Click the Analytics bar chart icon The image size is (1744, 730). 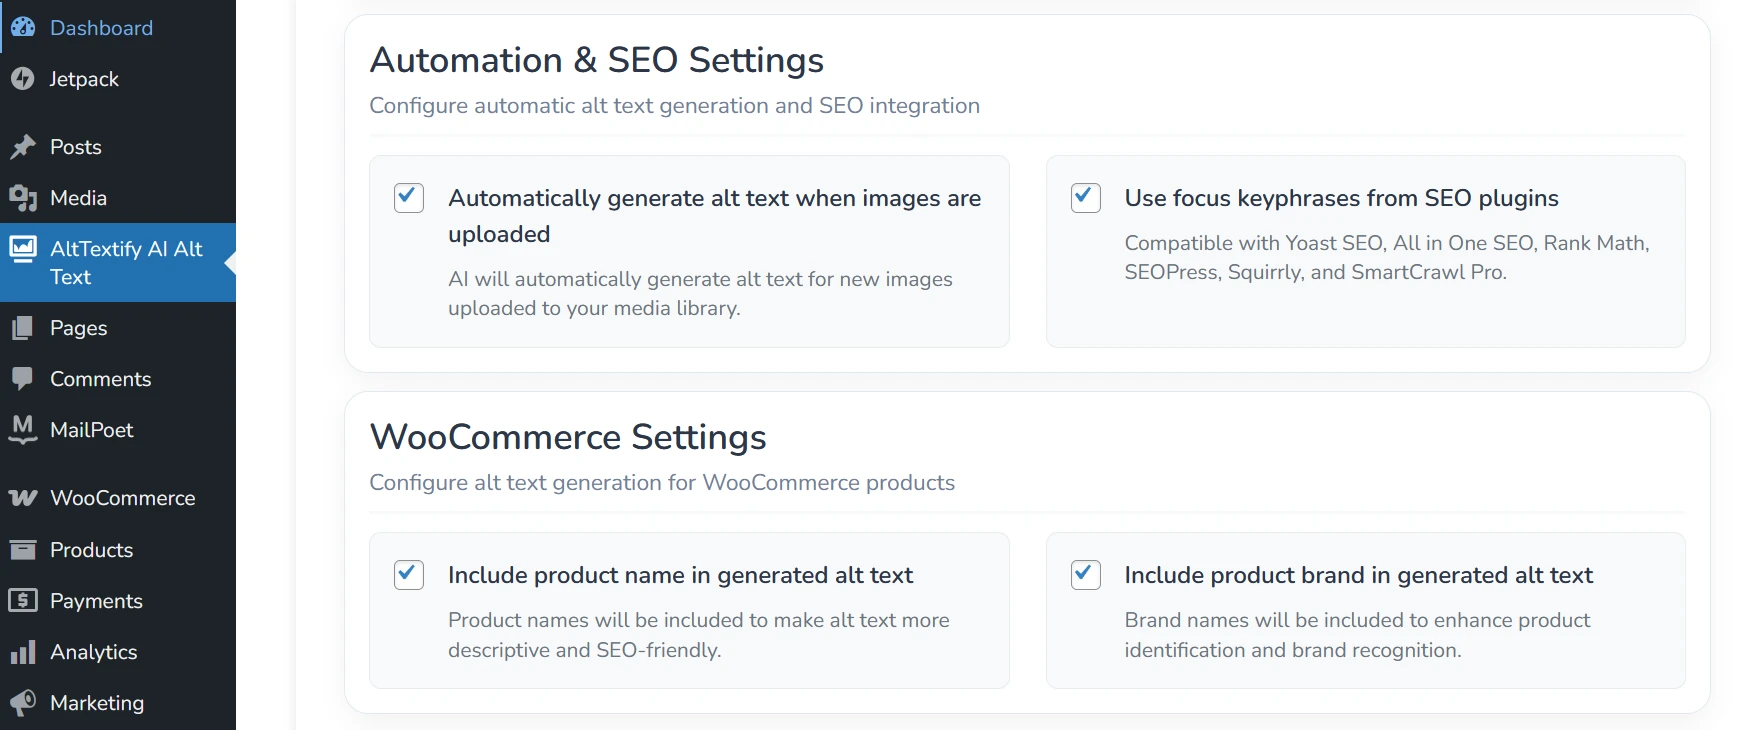pos(23,652)
